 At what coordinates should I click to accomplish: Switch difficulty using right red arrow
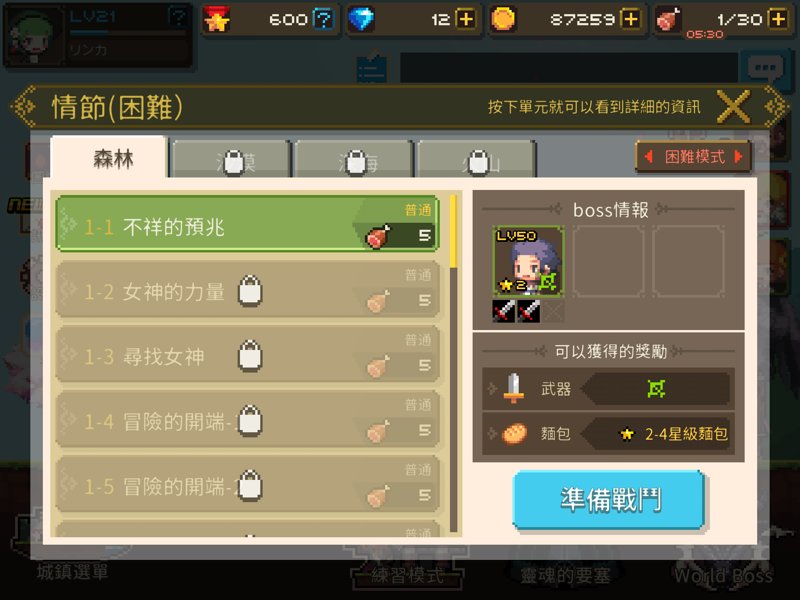[738, 157]
